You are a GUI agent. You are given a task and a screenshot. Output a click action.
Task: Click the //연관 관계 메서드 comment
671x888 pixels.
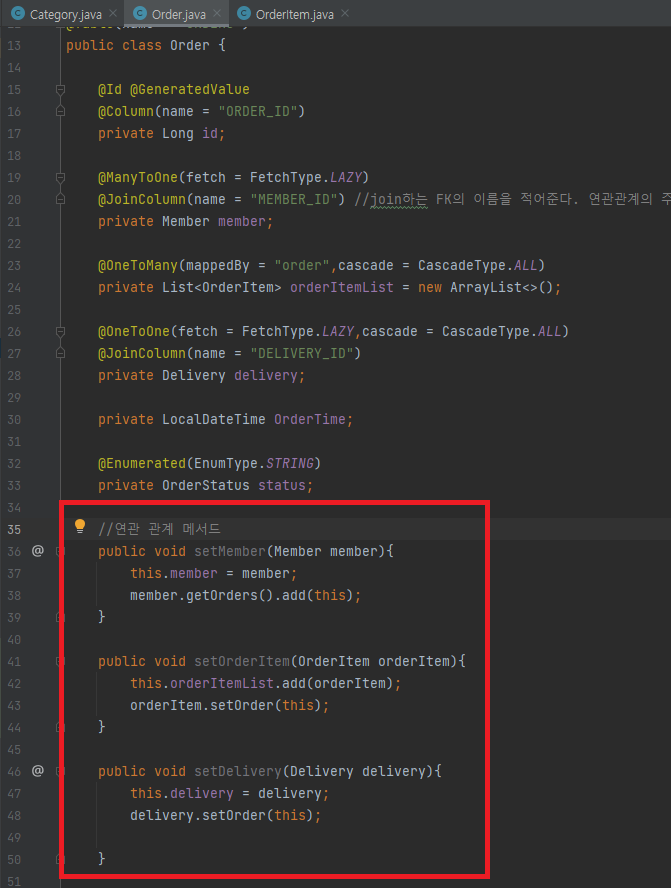[159, 529]
